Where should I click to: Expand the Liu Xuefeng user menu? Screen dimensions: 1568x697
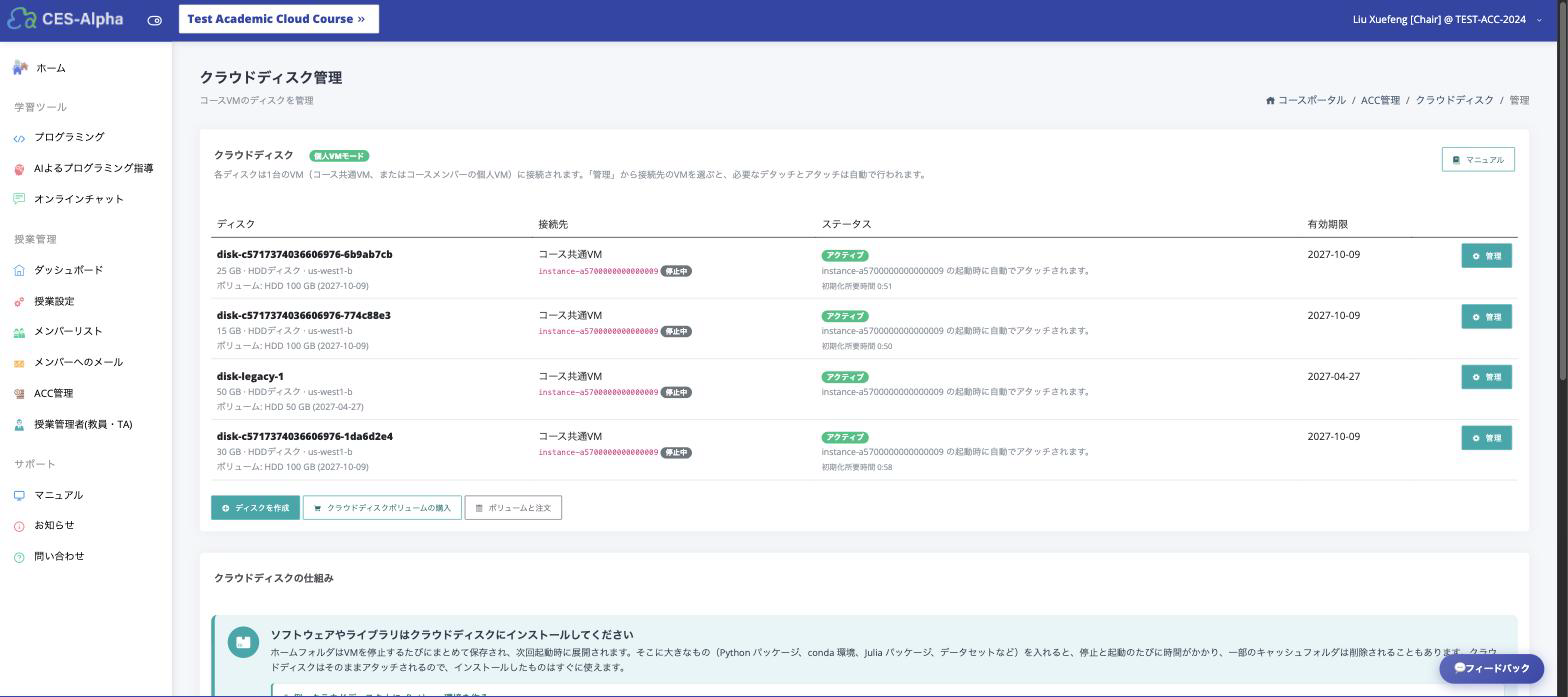click(x=1446, y=19)
